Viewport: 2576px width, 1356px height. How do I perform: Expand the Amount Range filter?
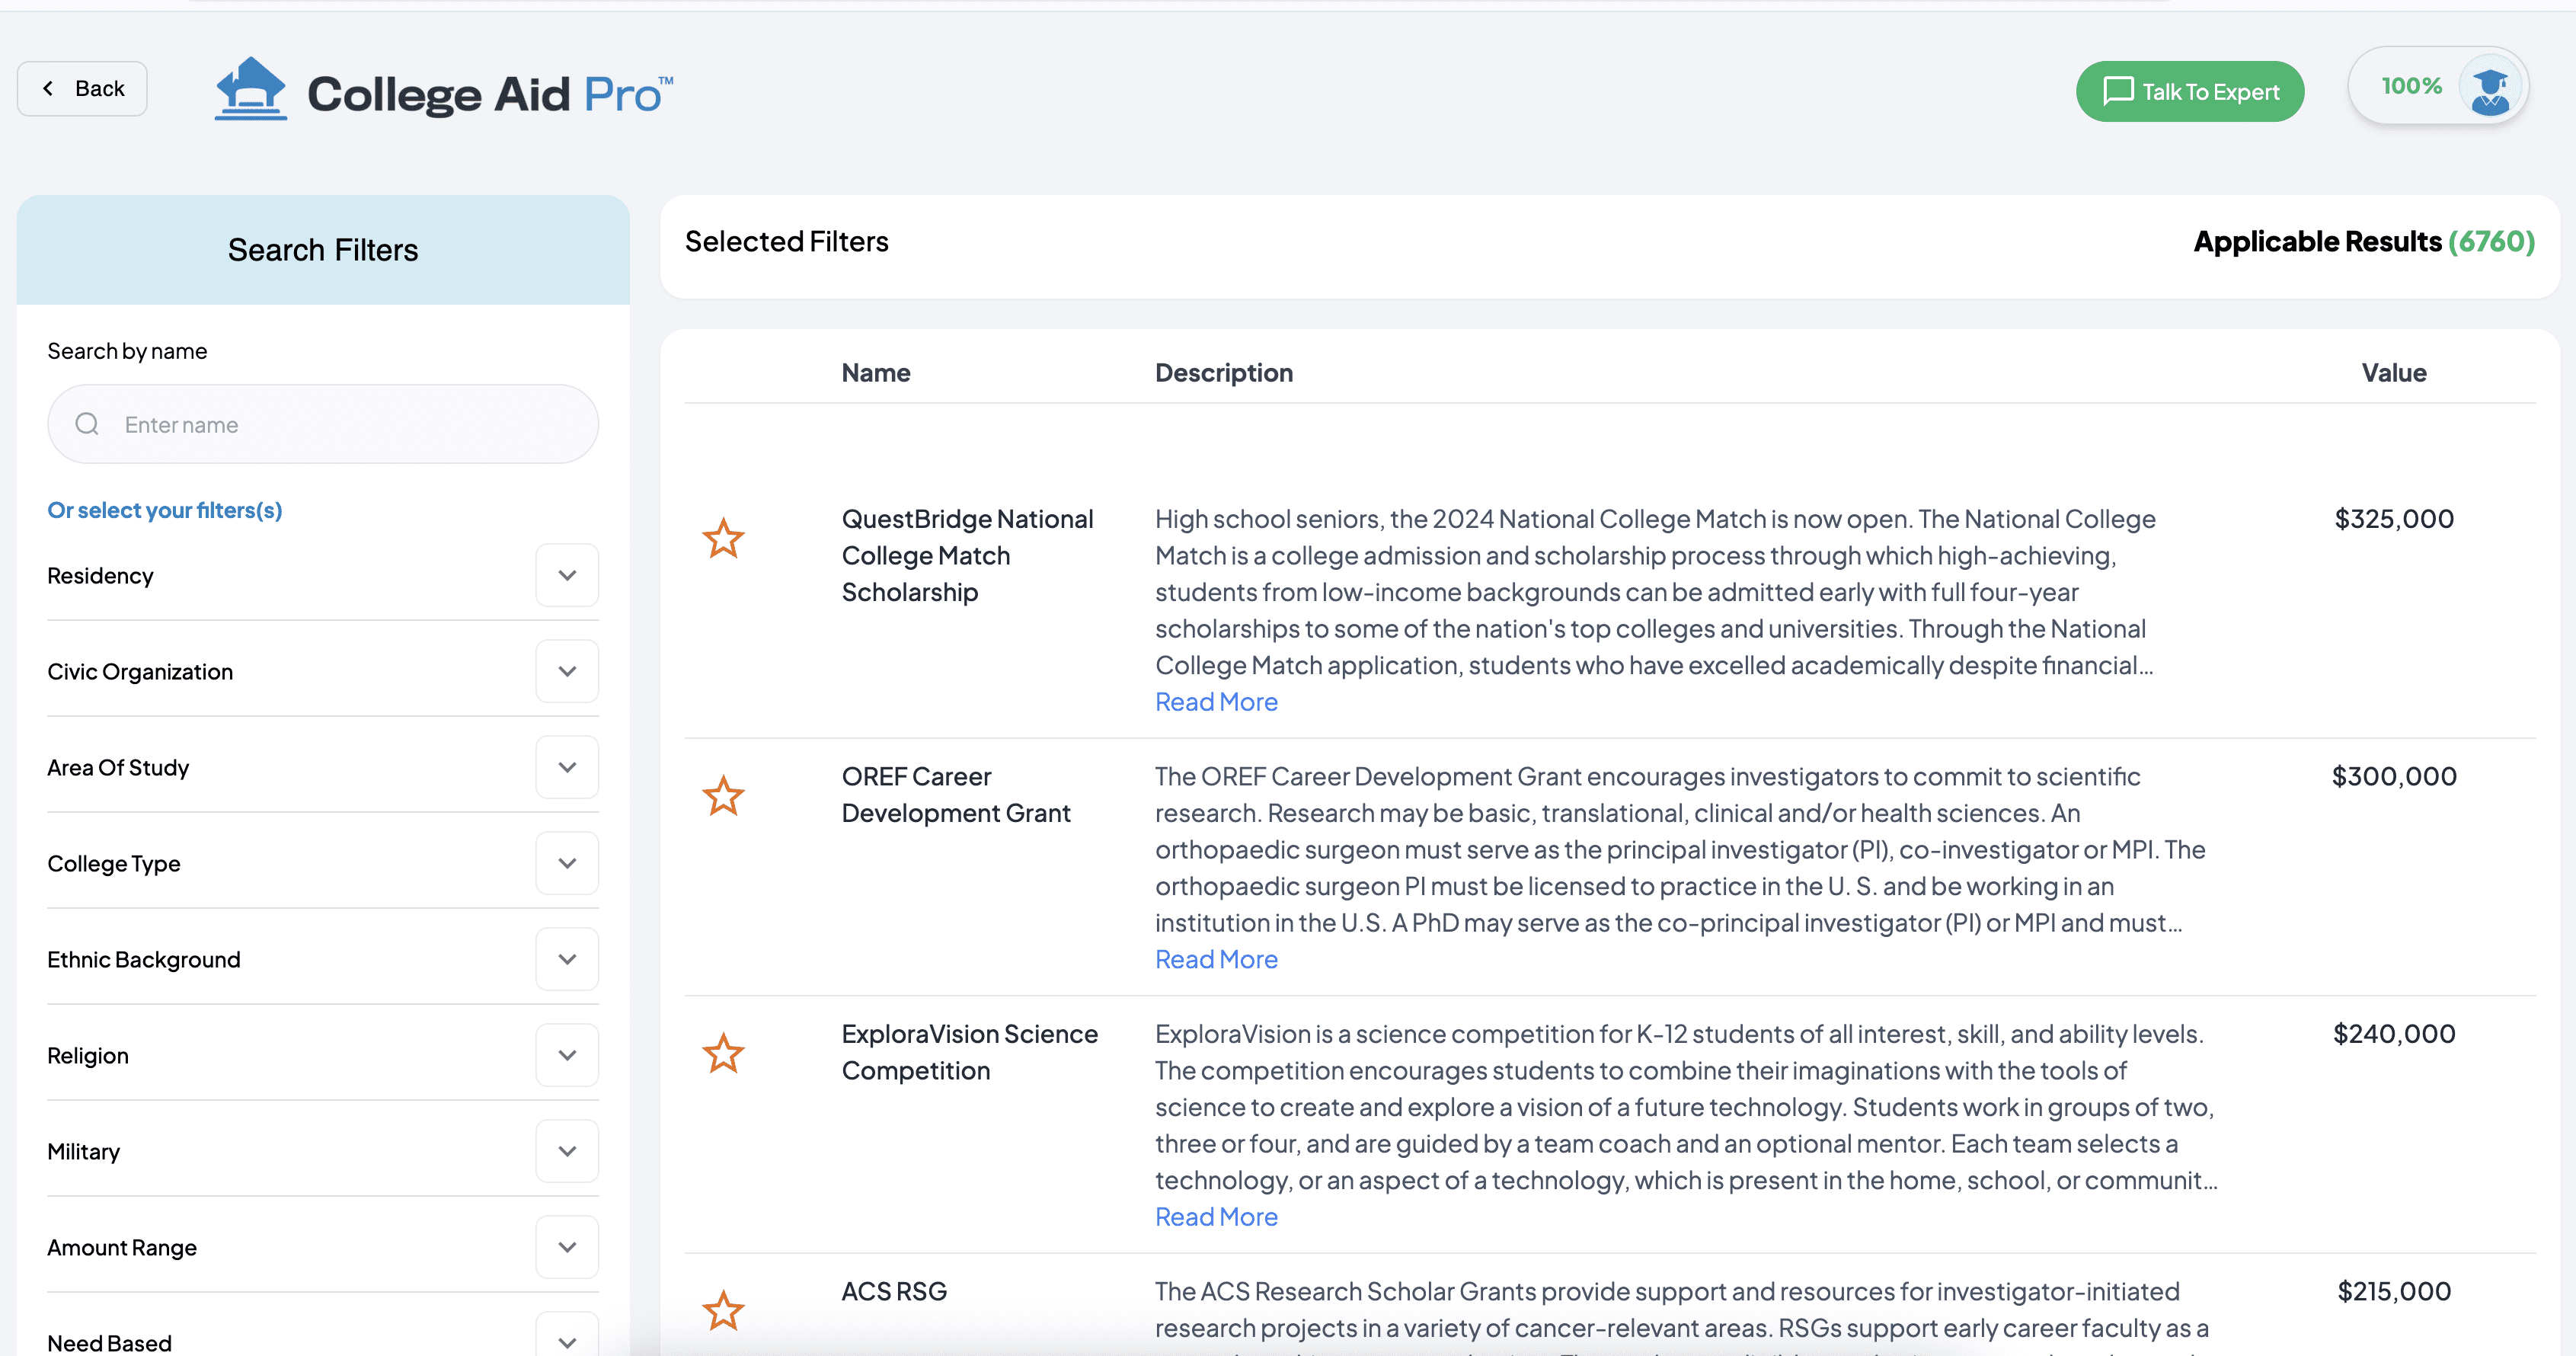(567, 1247)
